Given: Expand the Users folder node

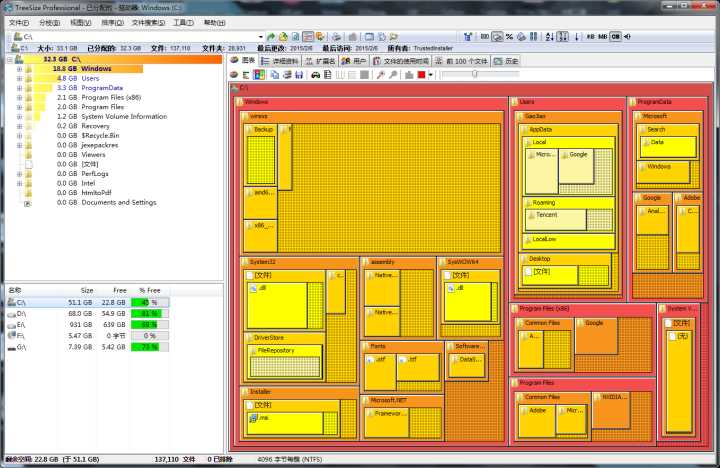Looking at the screenshot, I should pyautogui.click(x=19, y=79).
